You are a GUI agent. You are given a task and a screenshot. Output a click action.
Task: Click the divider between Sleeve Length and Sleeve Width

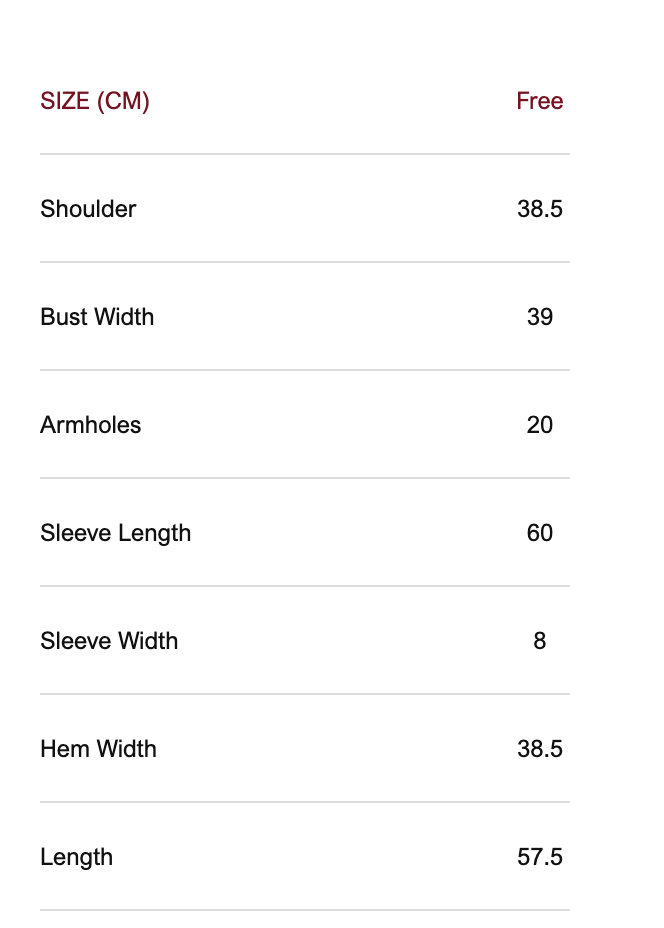click(x=305, y=586)
